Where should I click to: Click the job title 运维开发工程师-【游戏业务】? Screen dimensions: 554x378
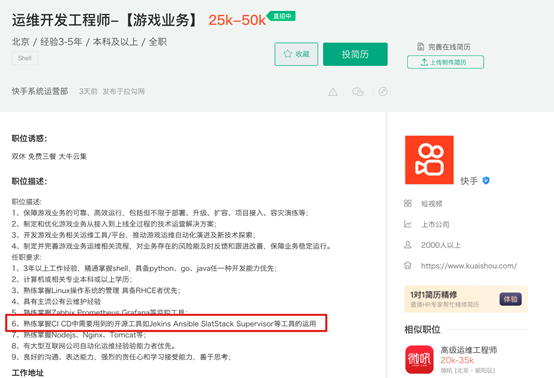point(105,20)
